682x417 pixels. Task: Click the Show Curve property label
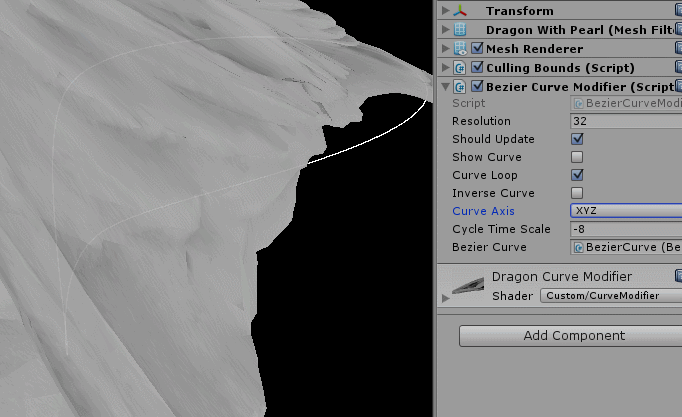487,157
